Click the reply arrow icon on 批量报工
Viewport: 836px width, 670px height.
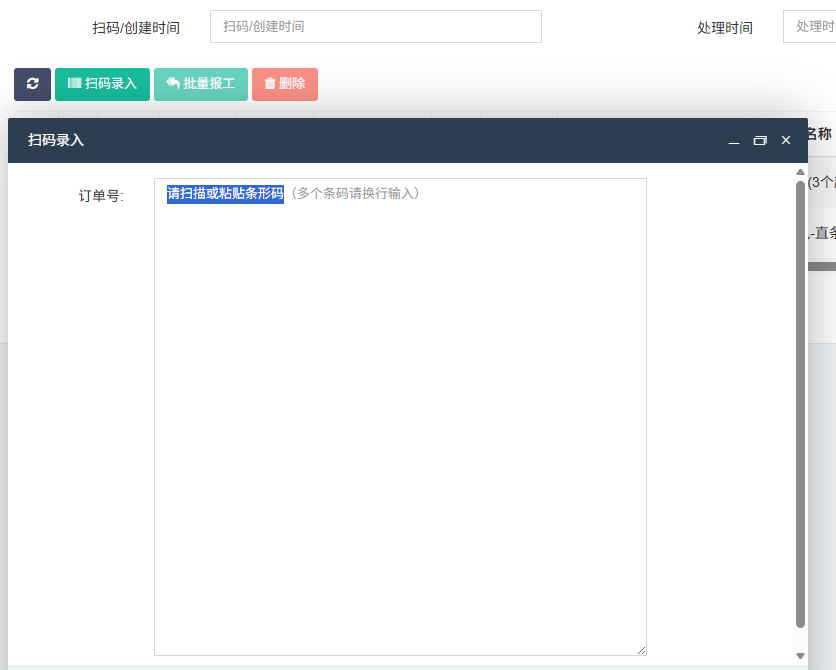[x=173, y=83]
